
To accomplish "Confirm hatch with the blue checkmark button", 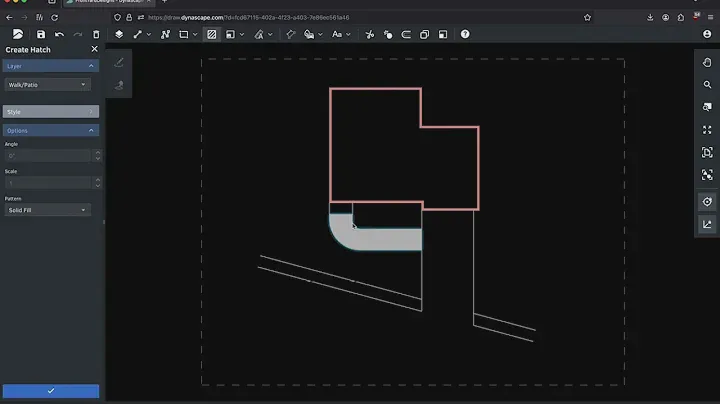I will click(50, 391).
